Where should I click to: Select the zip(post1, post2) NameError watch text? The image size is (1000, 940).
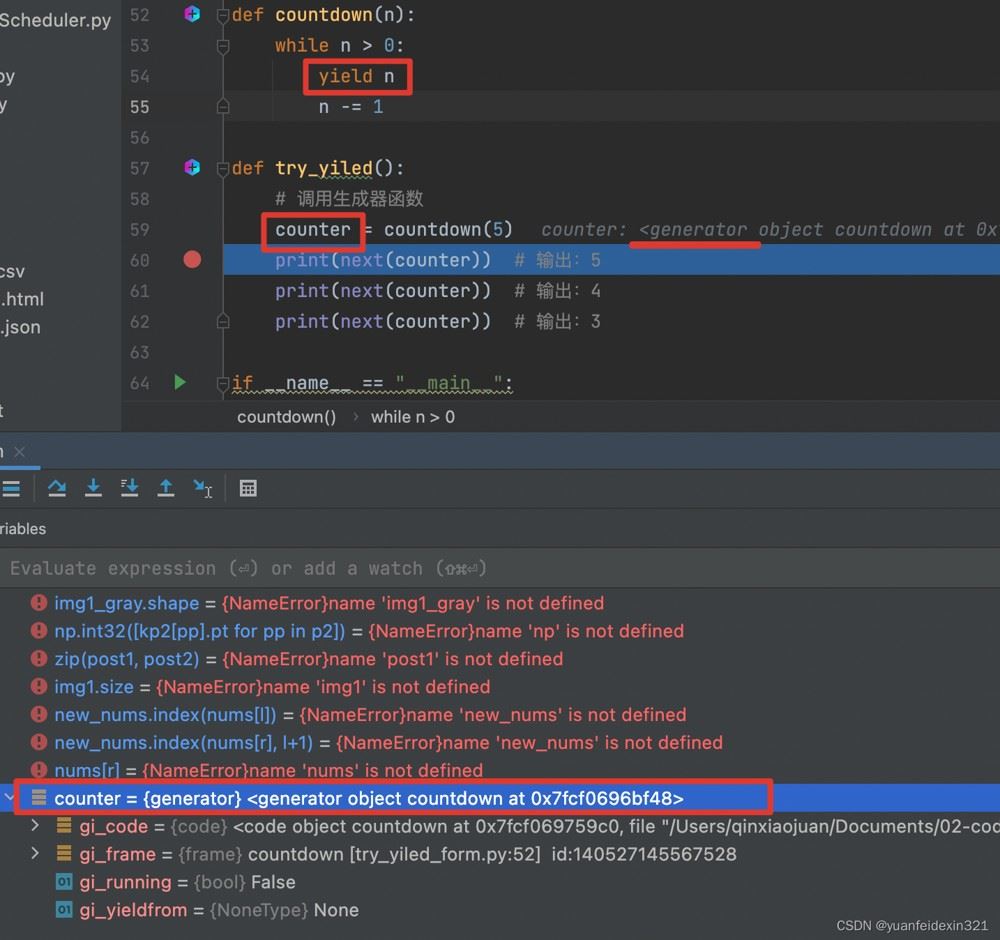coord(309,659)
